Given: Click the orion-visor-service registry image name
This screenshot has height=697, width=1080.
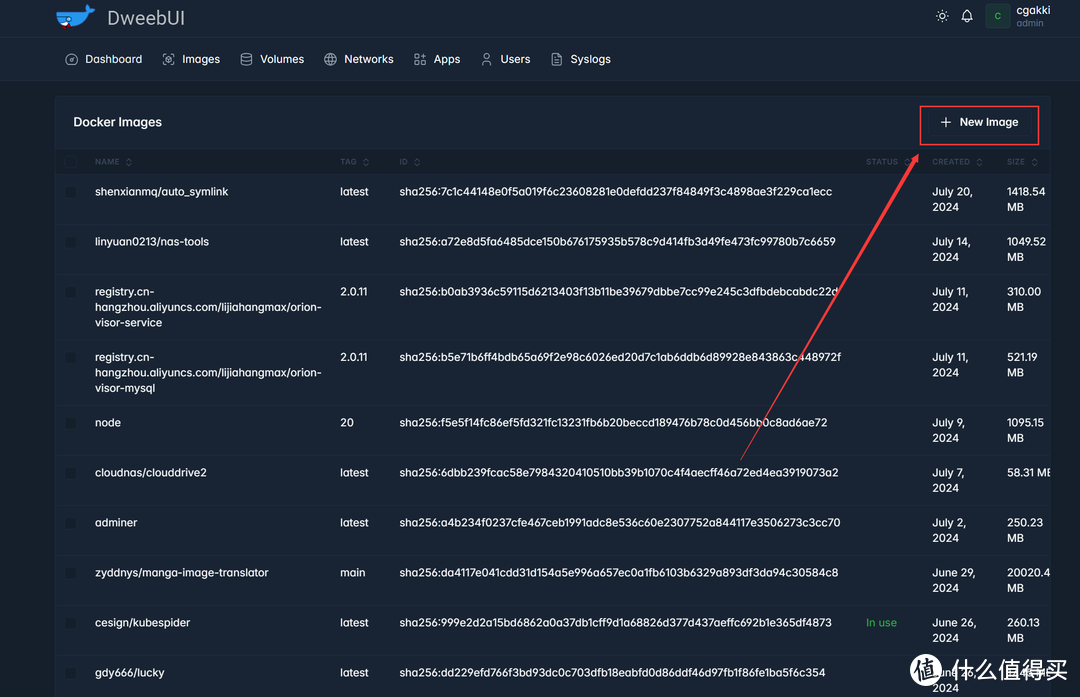Looking at the screenshot, I should [208, 307].
